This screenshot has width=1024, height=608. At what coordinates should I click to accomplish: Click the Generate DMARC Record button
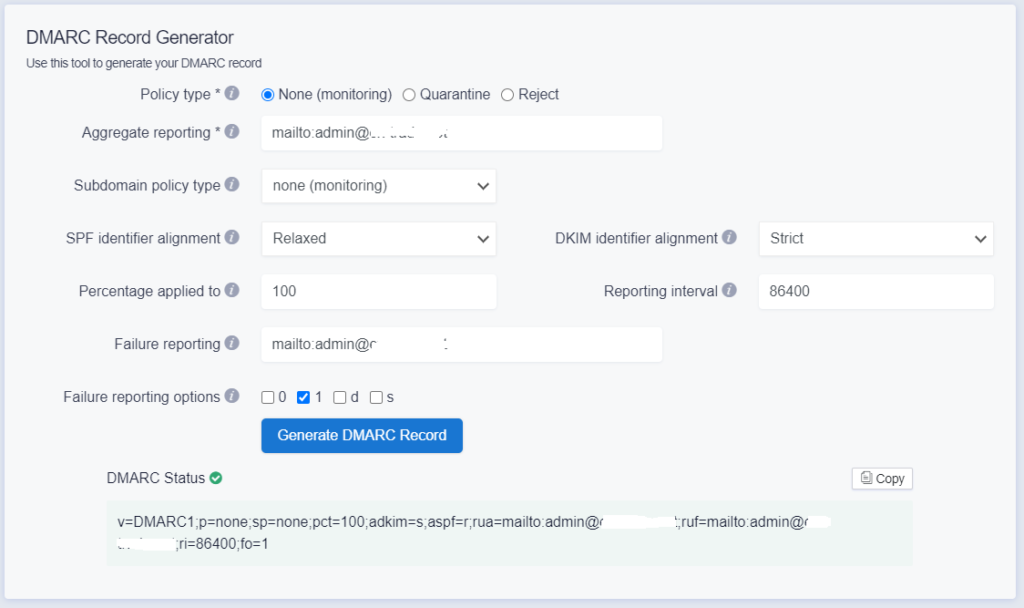362,436
